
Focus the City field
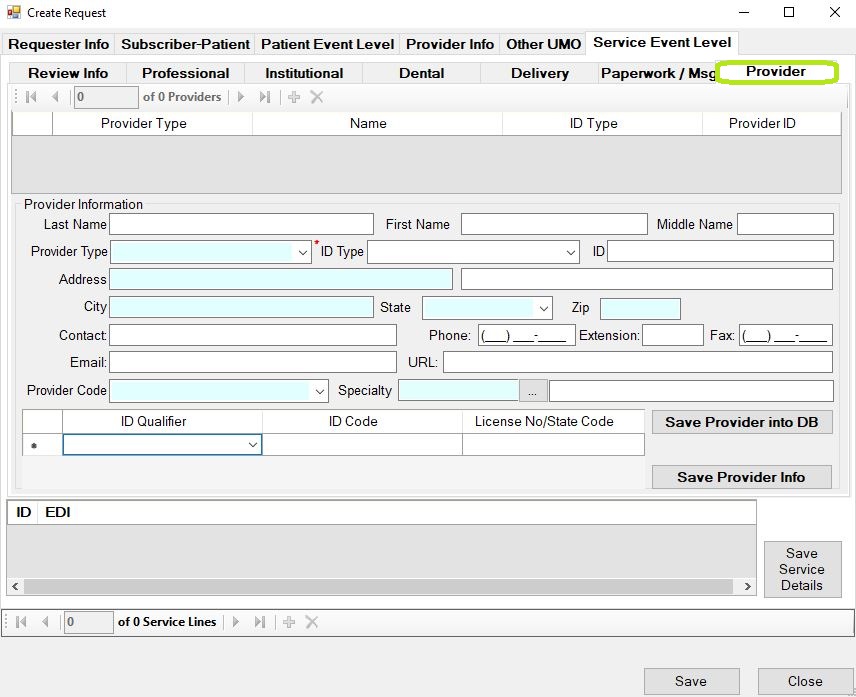[x=241, y=307]
